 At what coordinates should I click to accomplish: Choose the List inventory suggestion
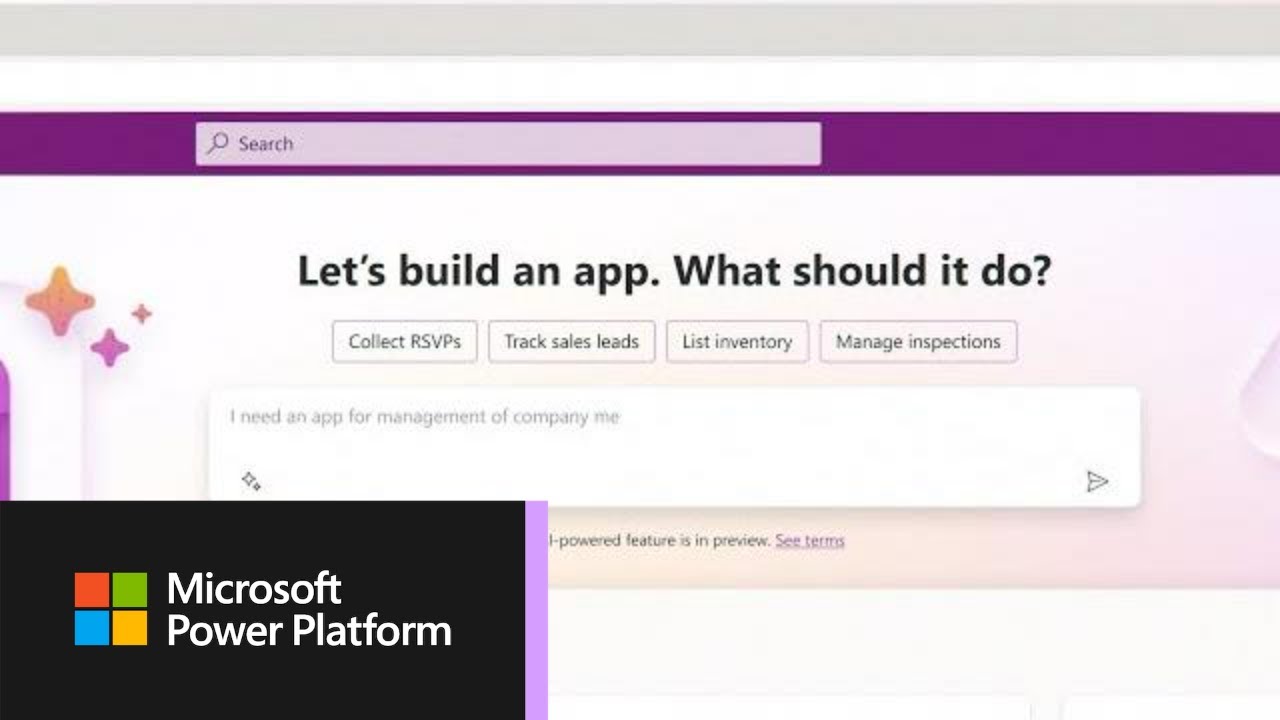tap(737, 341)
